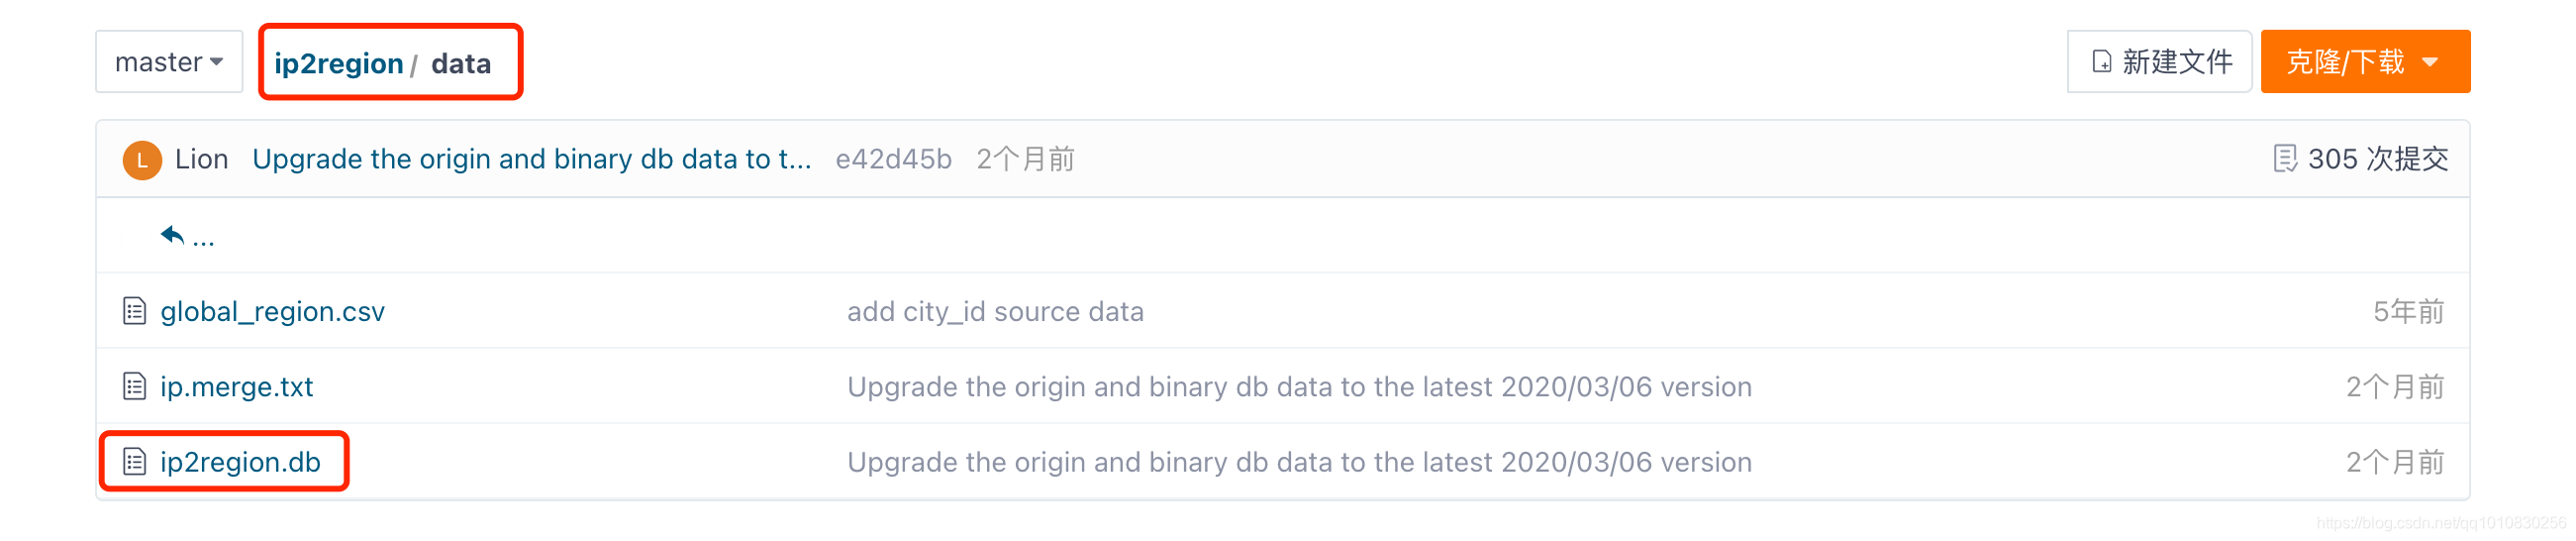
Task: View the 305 次提交 commit history
Action: (x=2377, y=159)
